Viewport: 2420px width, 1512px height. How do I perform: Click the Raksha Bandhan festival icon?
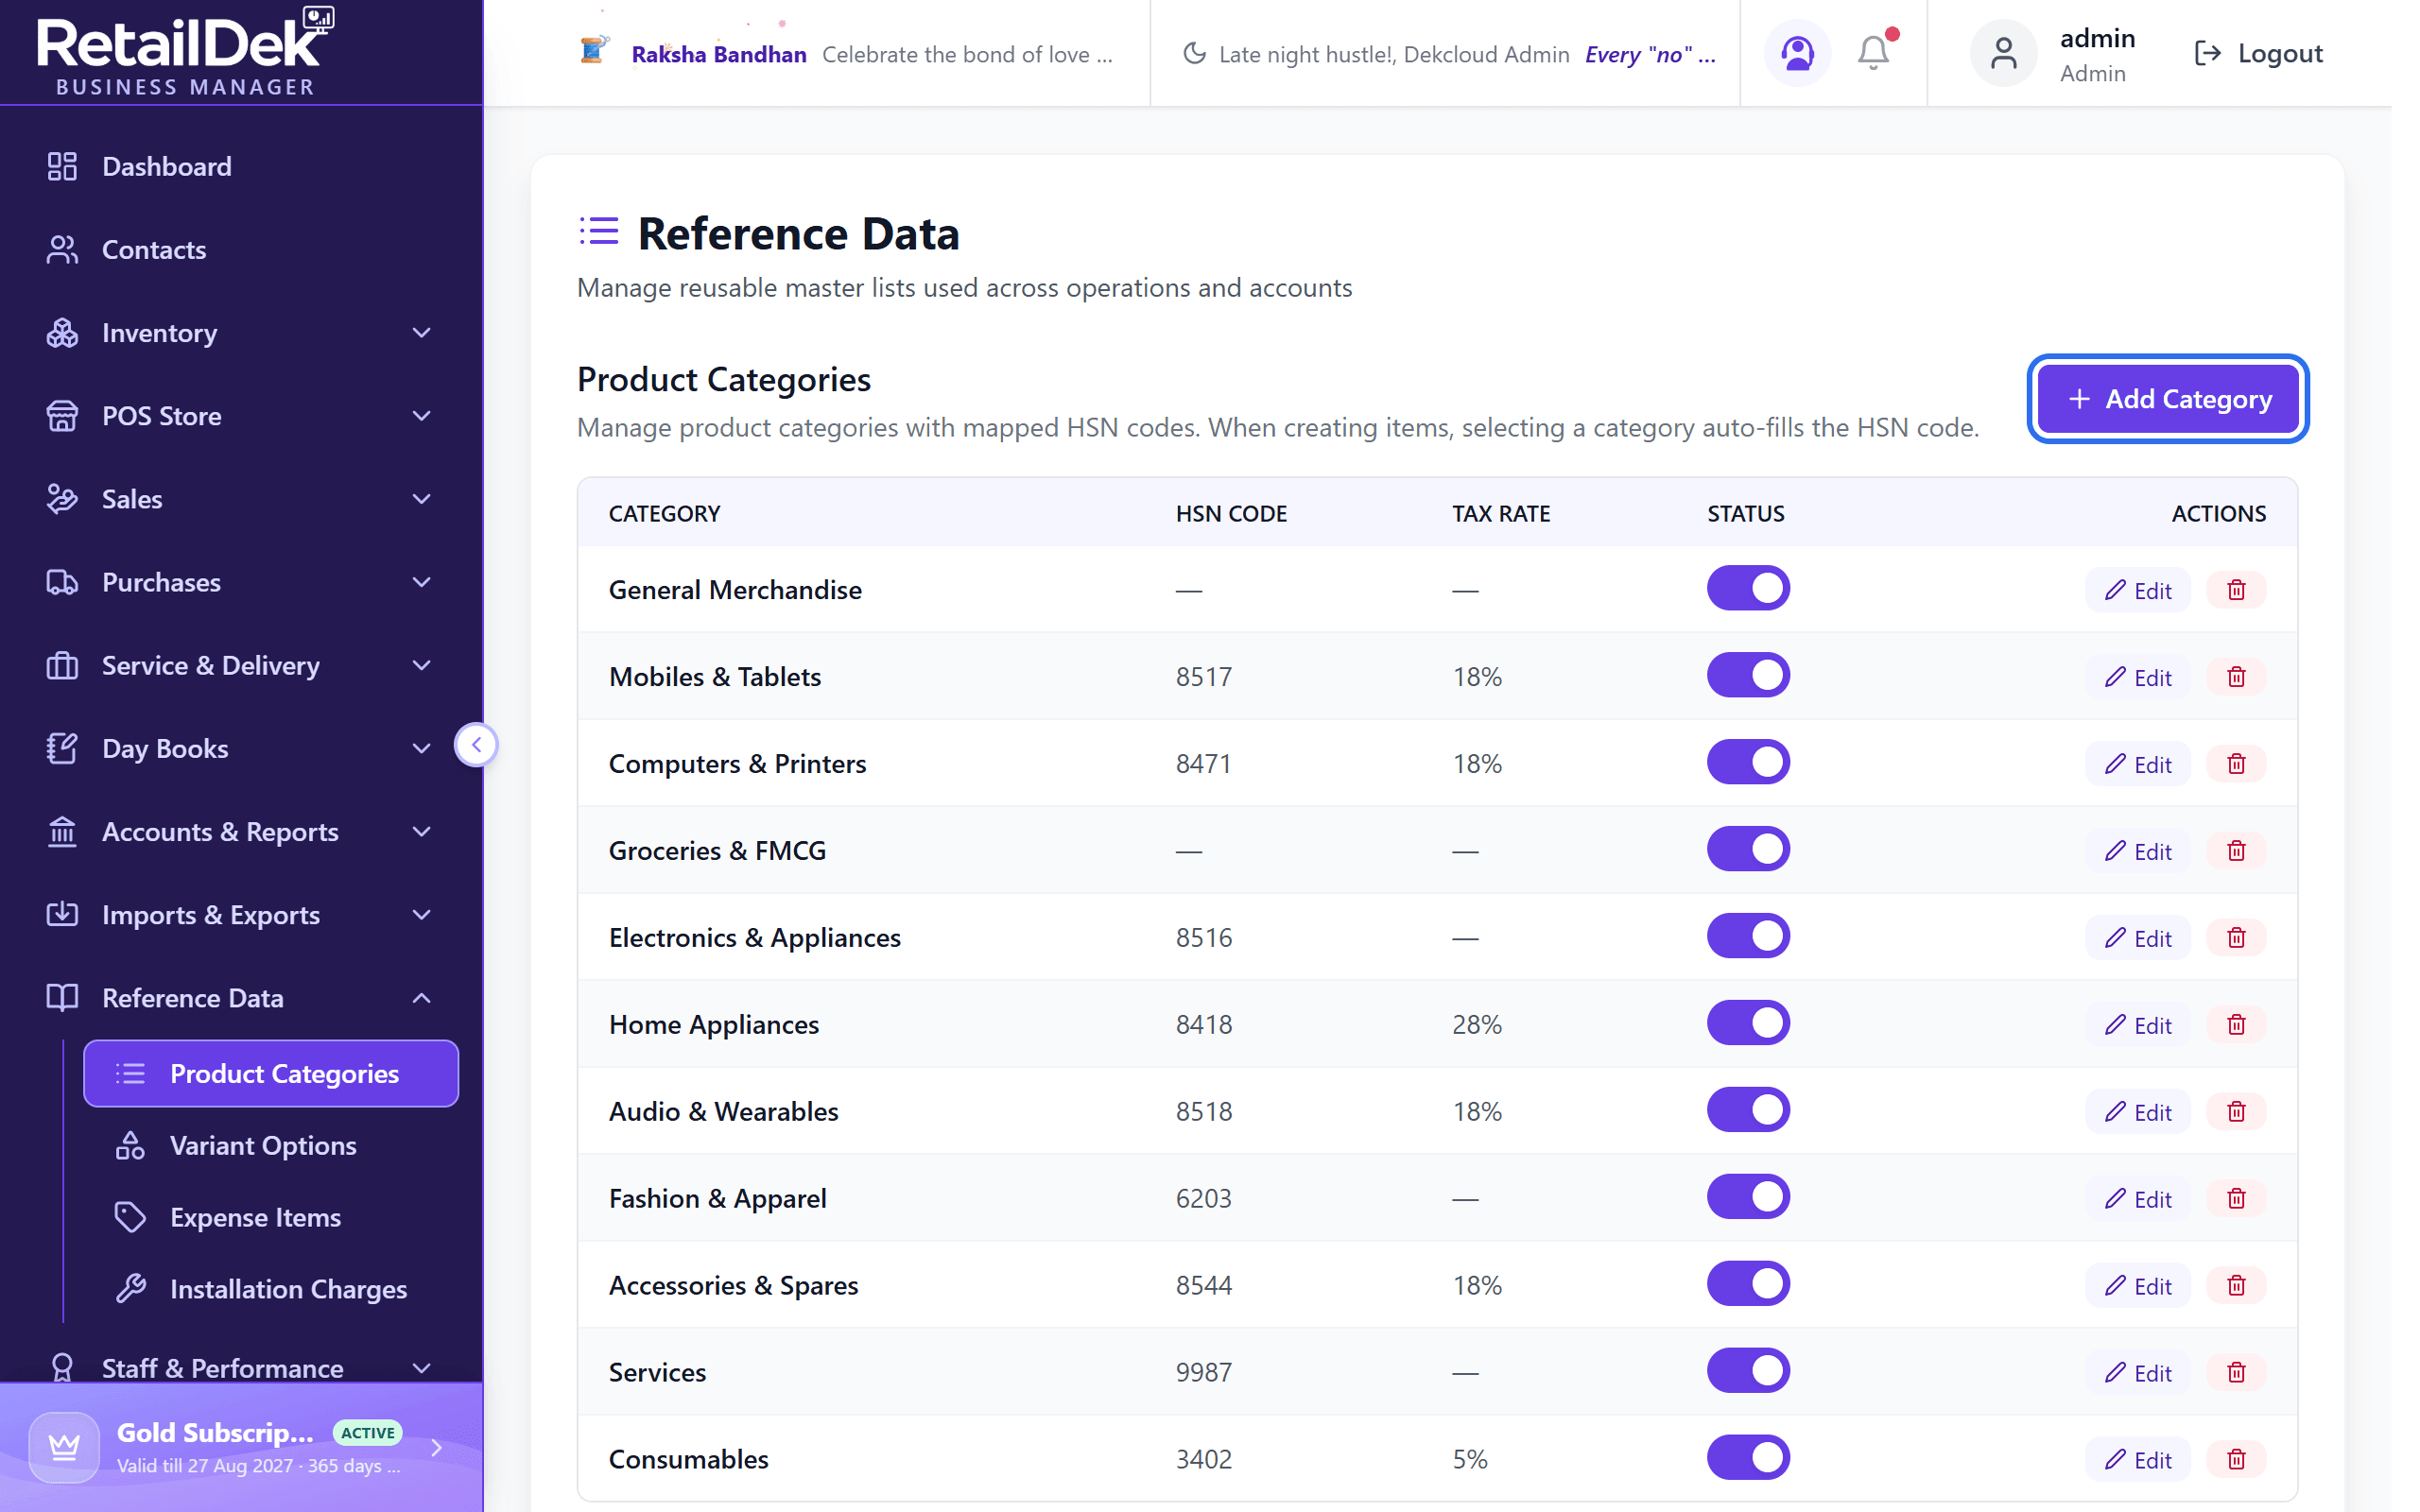point(593,50)
